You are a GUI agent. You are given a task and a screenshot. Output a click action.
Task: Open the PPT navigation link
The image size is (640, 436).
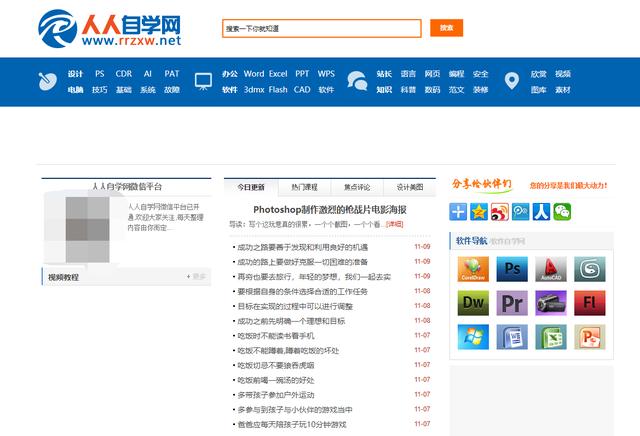pyautogui.click(x=302, y=74)
